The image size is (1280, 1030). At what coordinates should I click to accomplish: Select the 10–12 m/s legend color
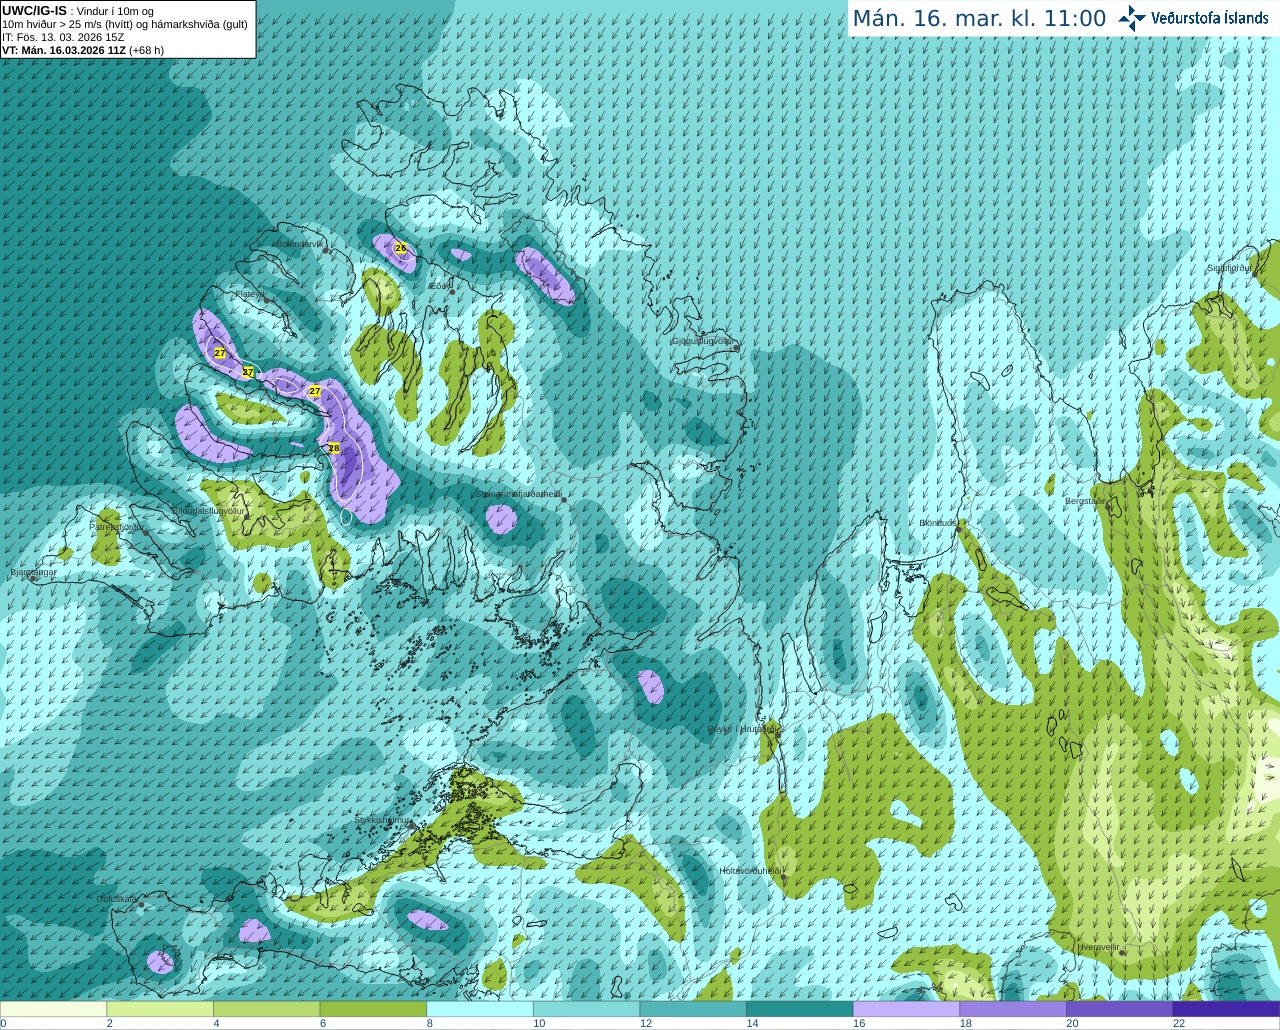coord(586,1009)
